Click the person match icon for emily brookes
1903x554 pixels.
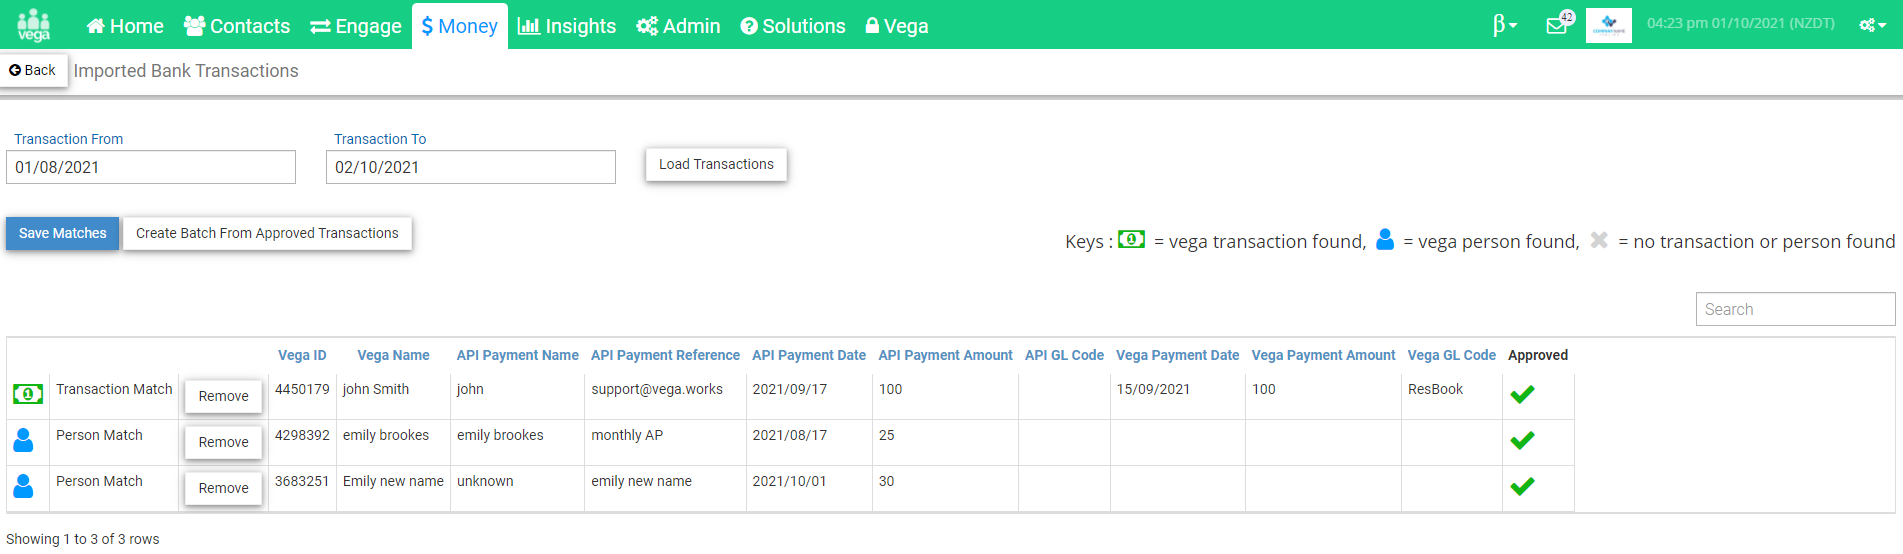click(x=24, y=440)
